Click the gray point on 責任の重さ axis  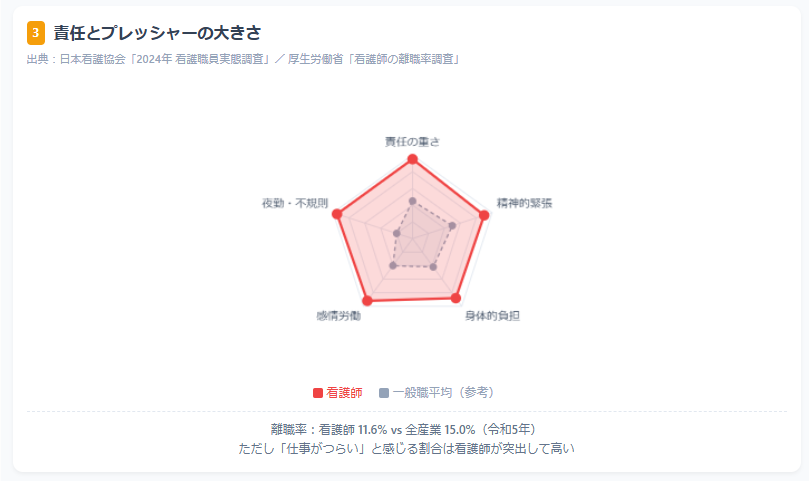point(412,201)
